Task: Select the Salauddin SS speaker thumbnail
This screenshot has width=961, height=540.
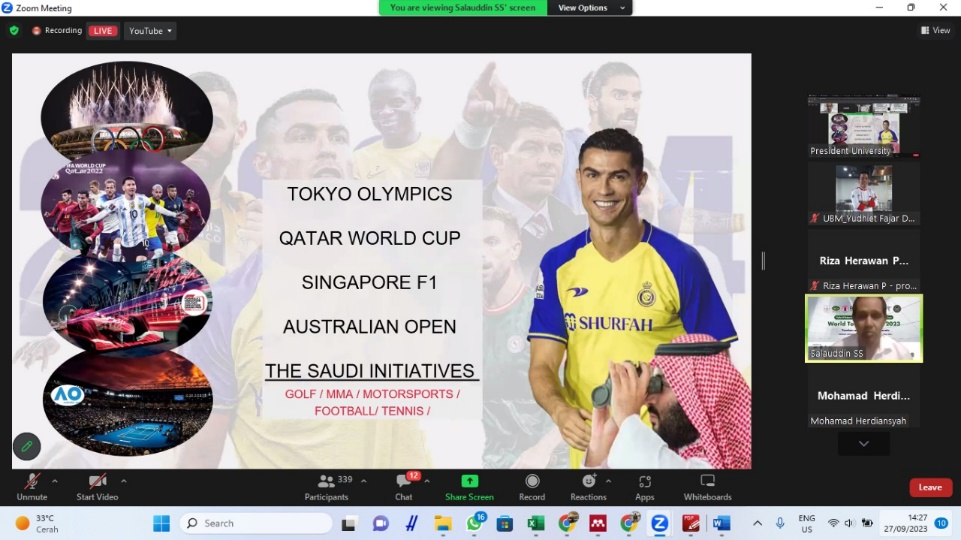Action: point(864,329)
